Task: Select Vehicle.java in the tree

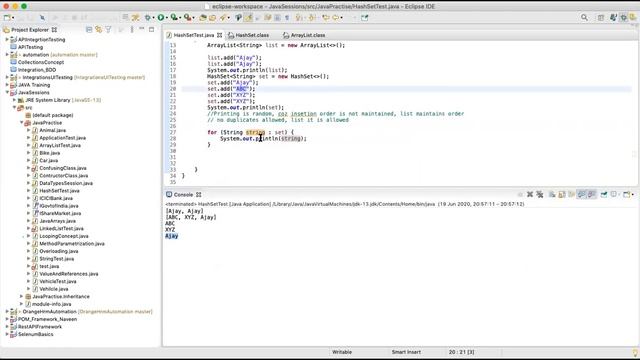Action: pyautogui.click(x=53, y=289)
